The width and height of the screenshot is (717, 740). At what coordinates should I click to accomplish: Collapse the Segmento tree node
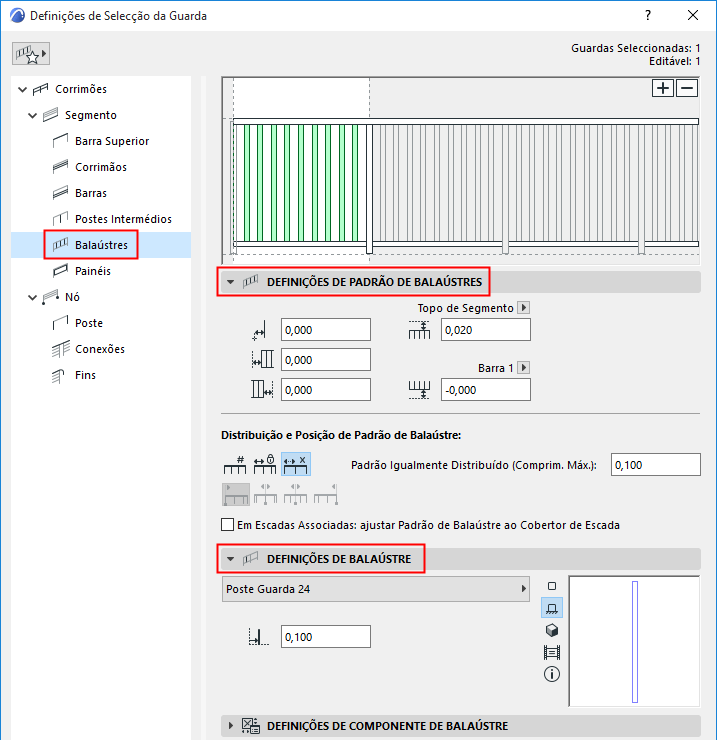coord(33,115)
